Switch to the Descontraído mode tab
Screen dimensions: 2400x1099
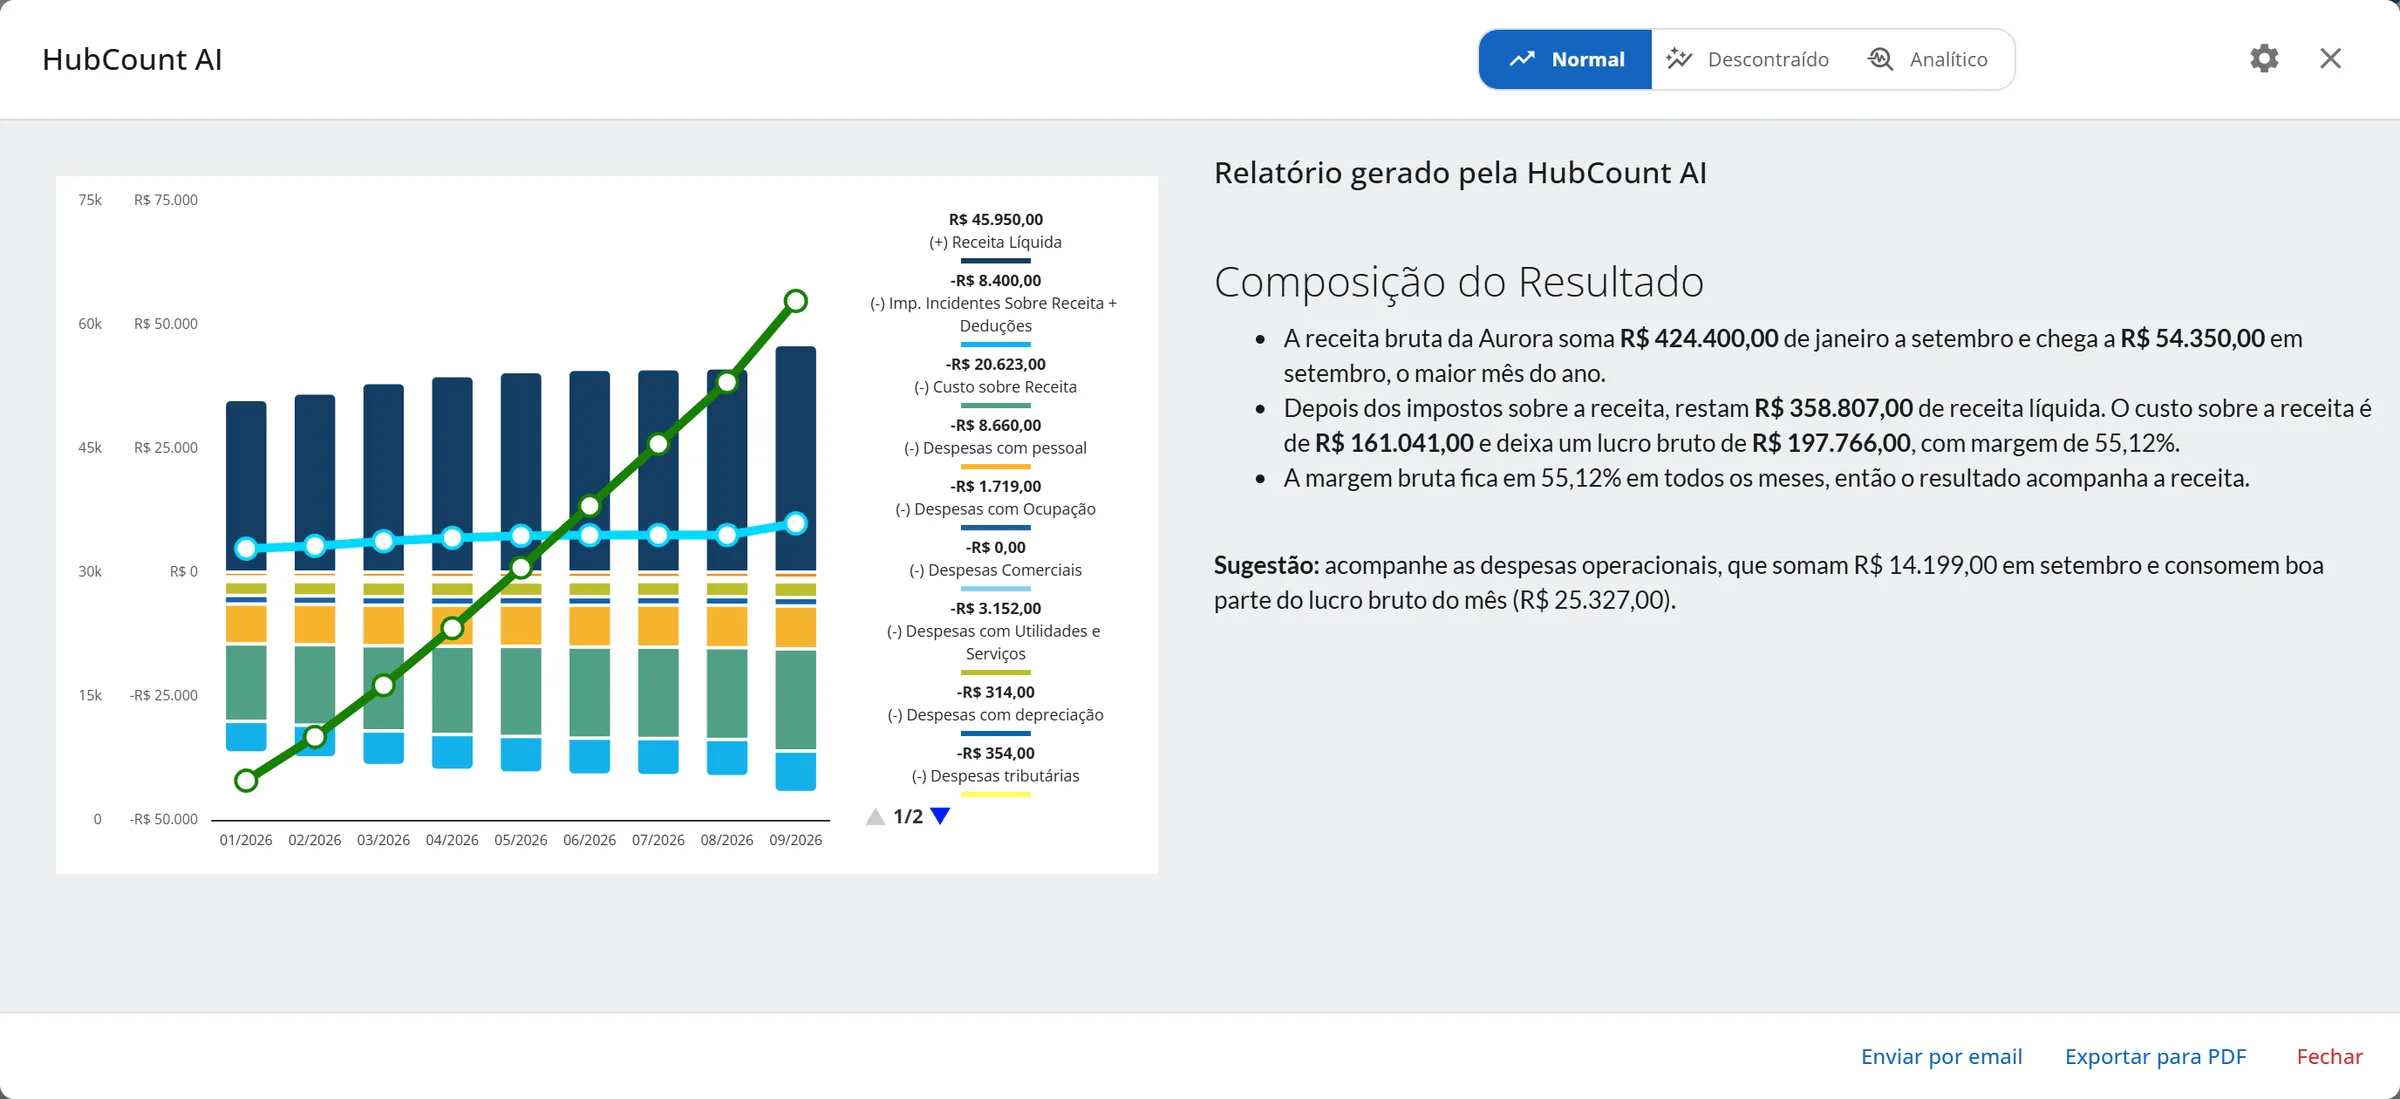click(1748, 60)
